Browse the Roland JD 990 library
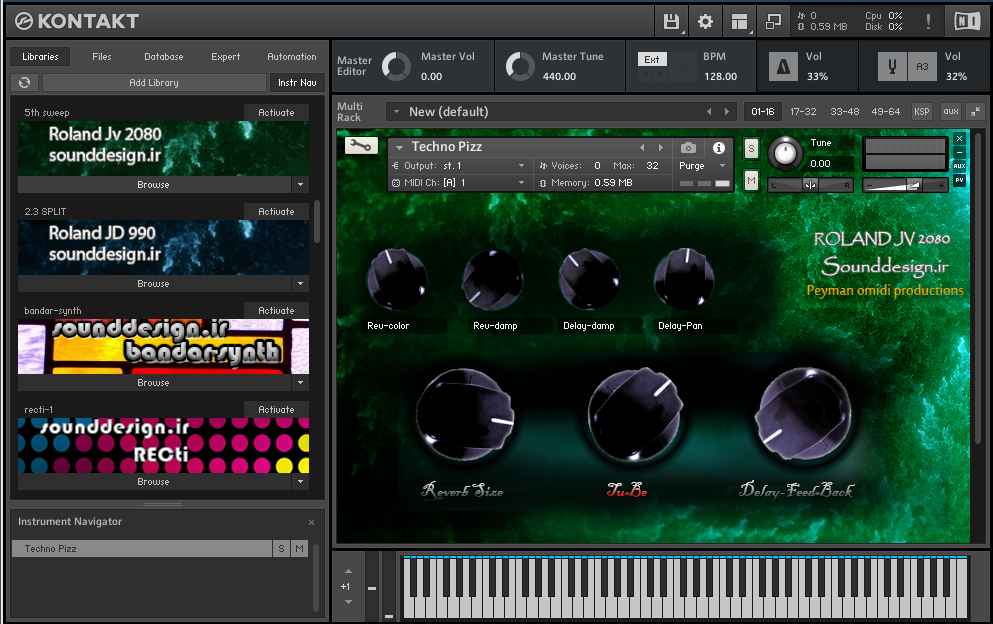Viewport: 993px width, 624px height. pyautogui.click(x=154, y=284)
